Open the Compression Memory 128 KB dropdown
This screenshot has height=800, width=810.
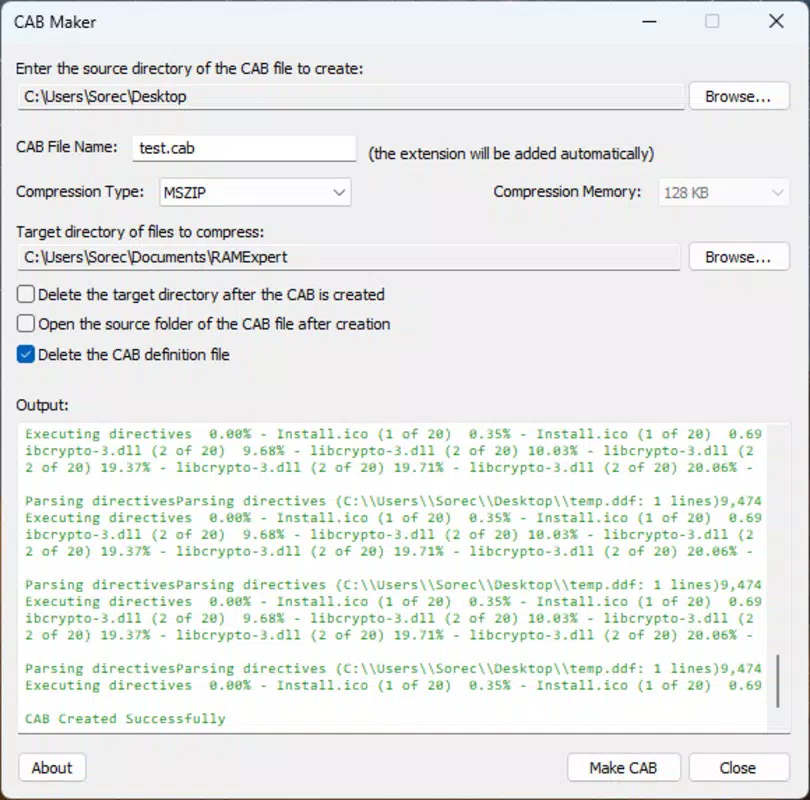click(x=723, y=193)
